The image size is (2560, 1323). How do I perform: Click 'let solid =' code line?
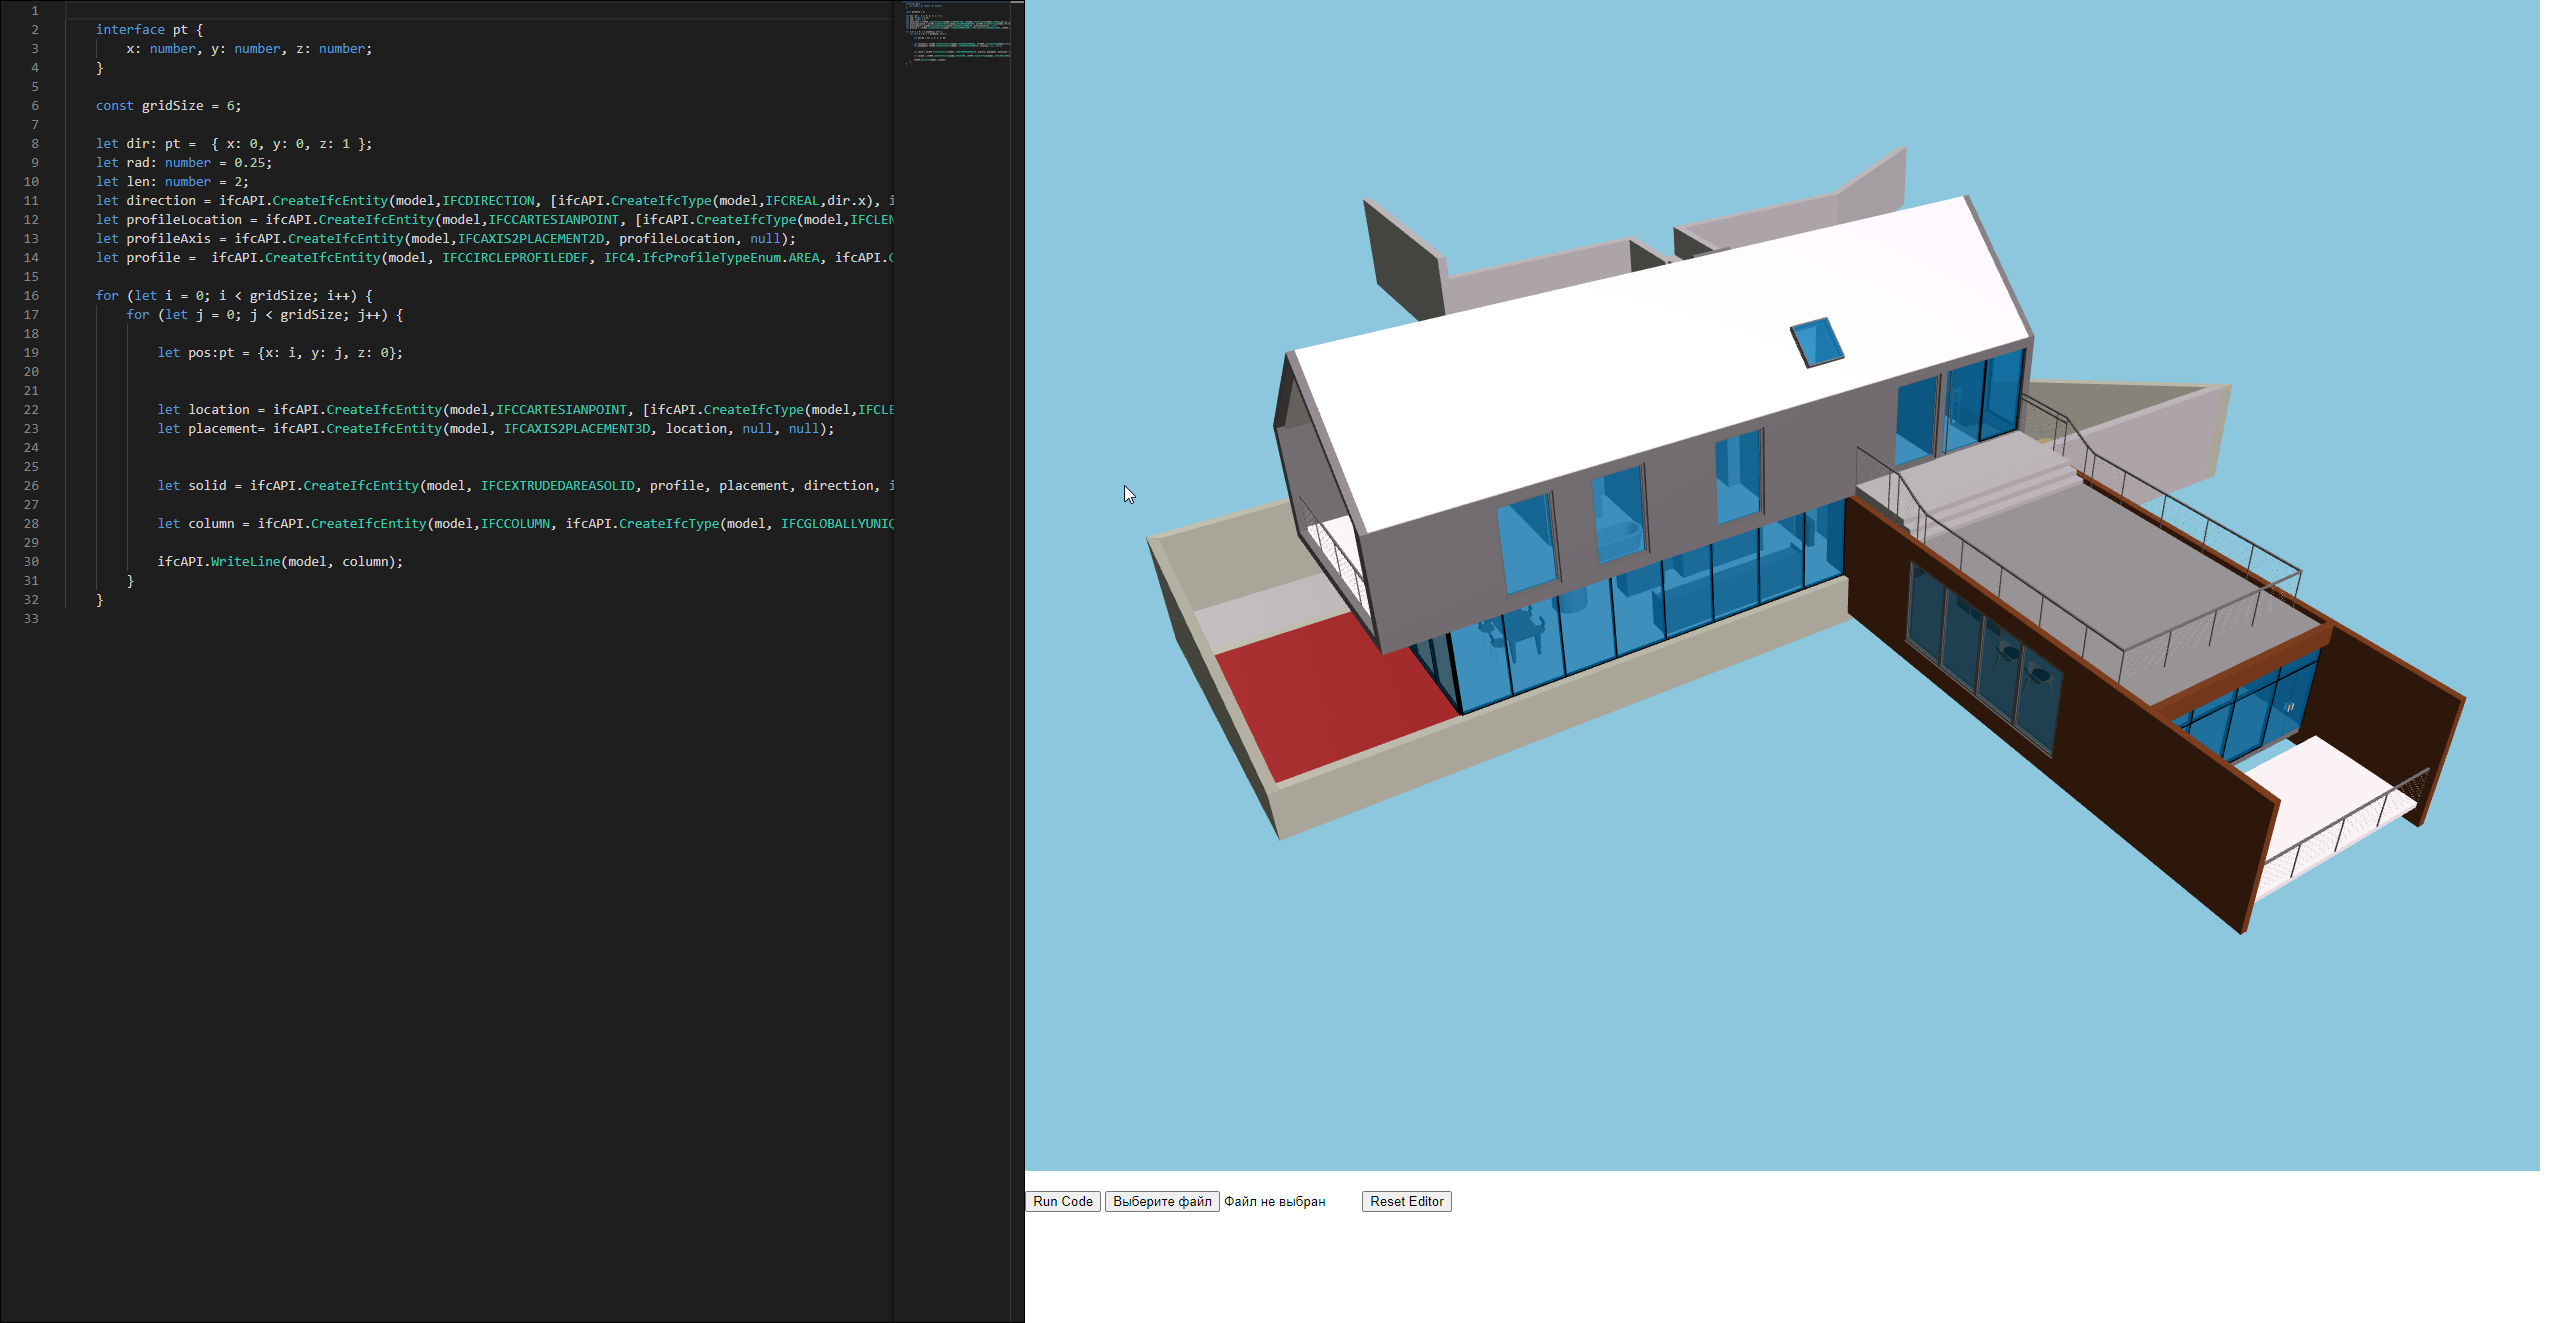pos(525,486)
